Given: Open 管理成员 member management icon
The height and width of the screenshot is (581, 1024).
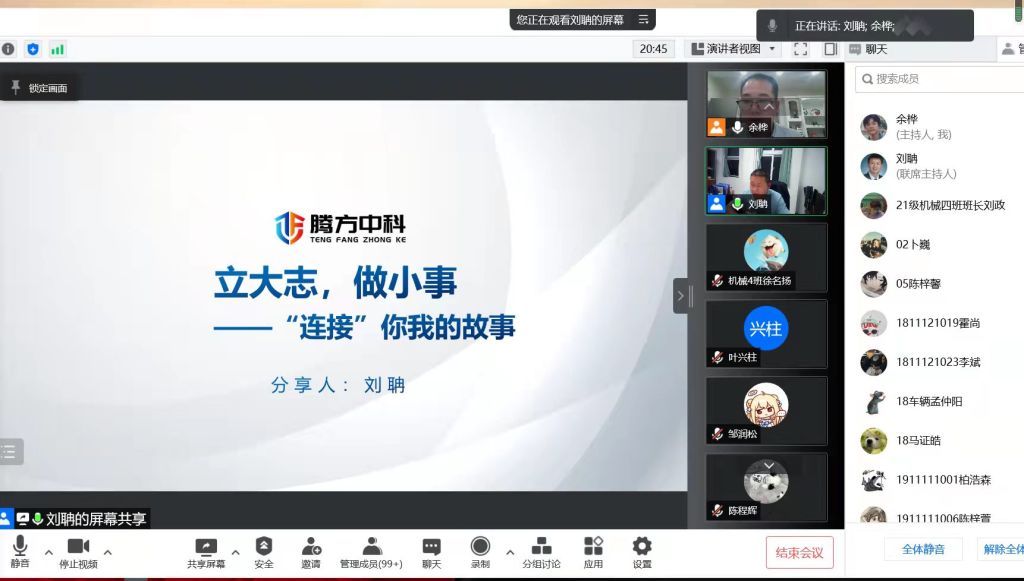Looking at the screenshot, I should 371,546.
